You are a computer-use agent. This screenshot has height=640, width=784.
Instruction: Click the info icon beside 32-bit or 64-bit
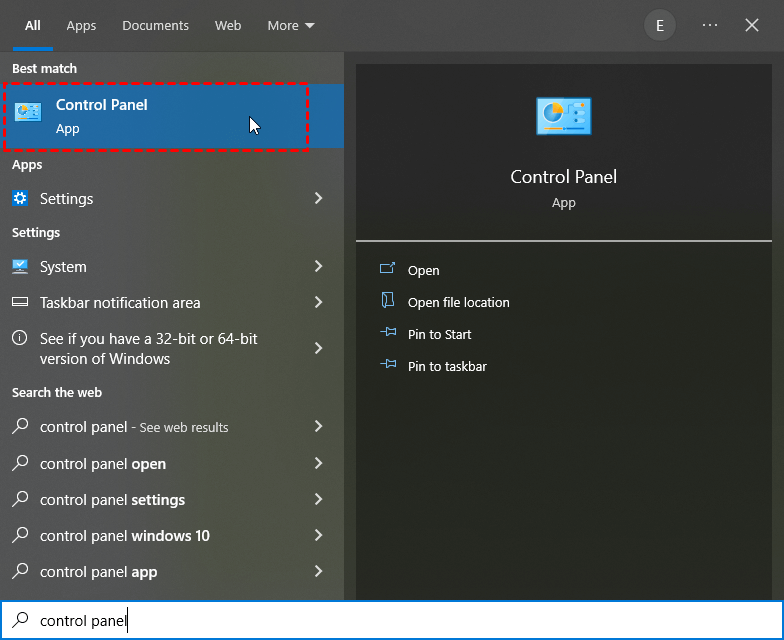click(20, 339)
